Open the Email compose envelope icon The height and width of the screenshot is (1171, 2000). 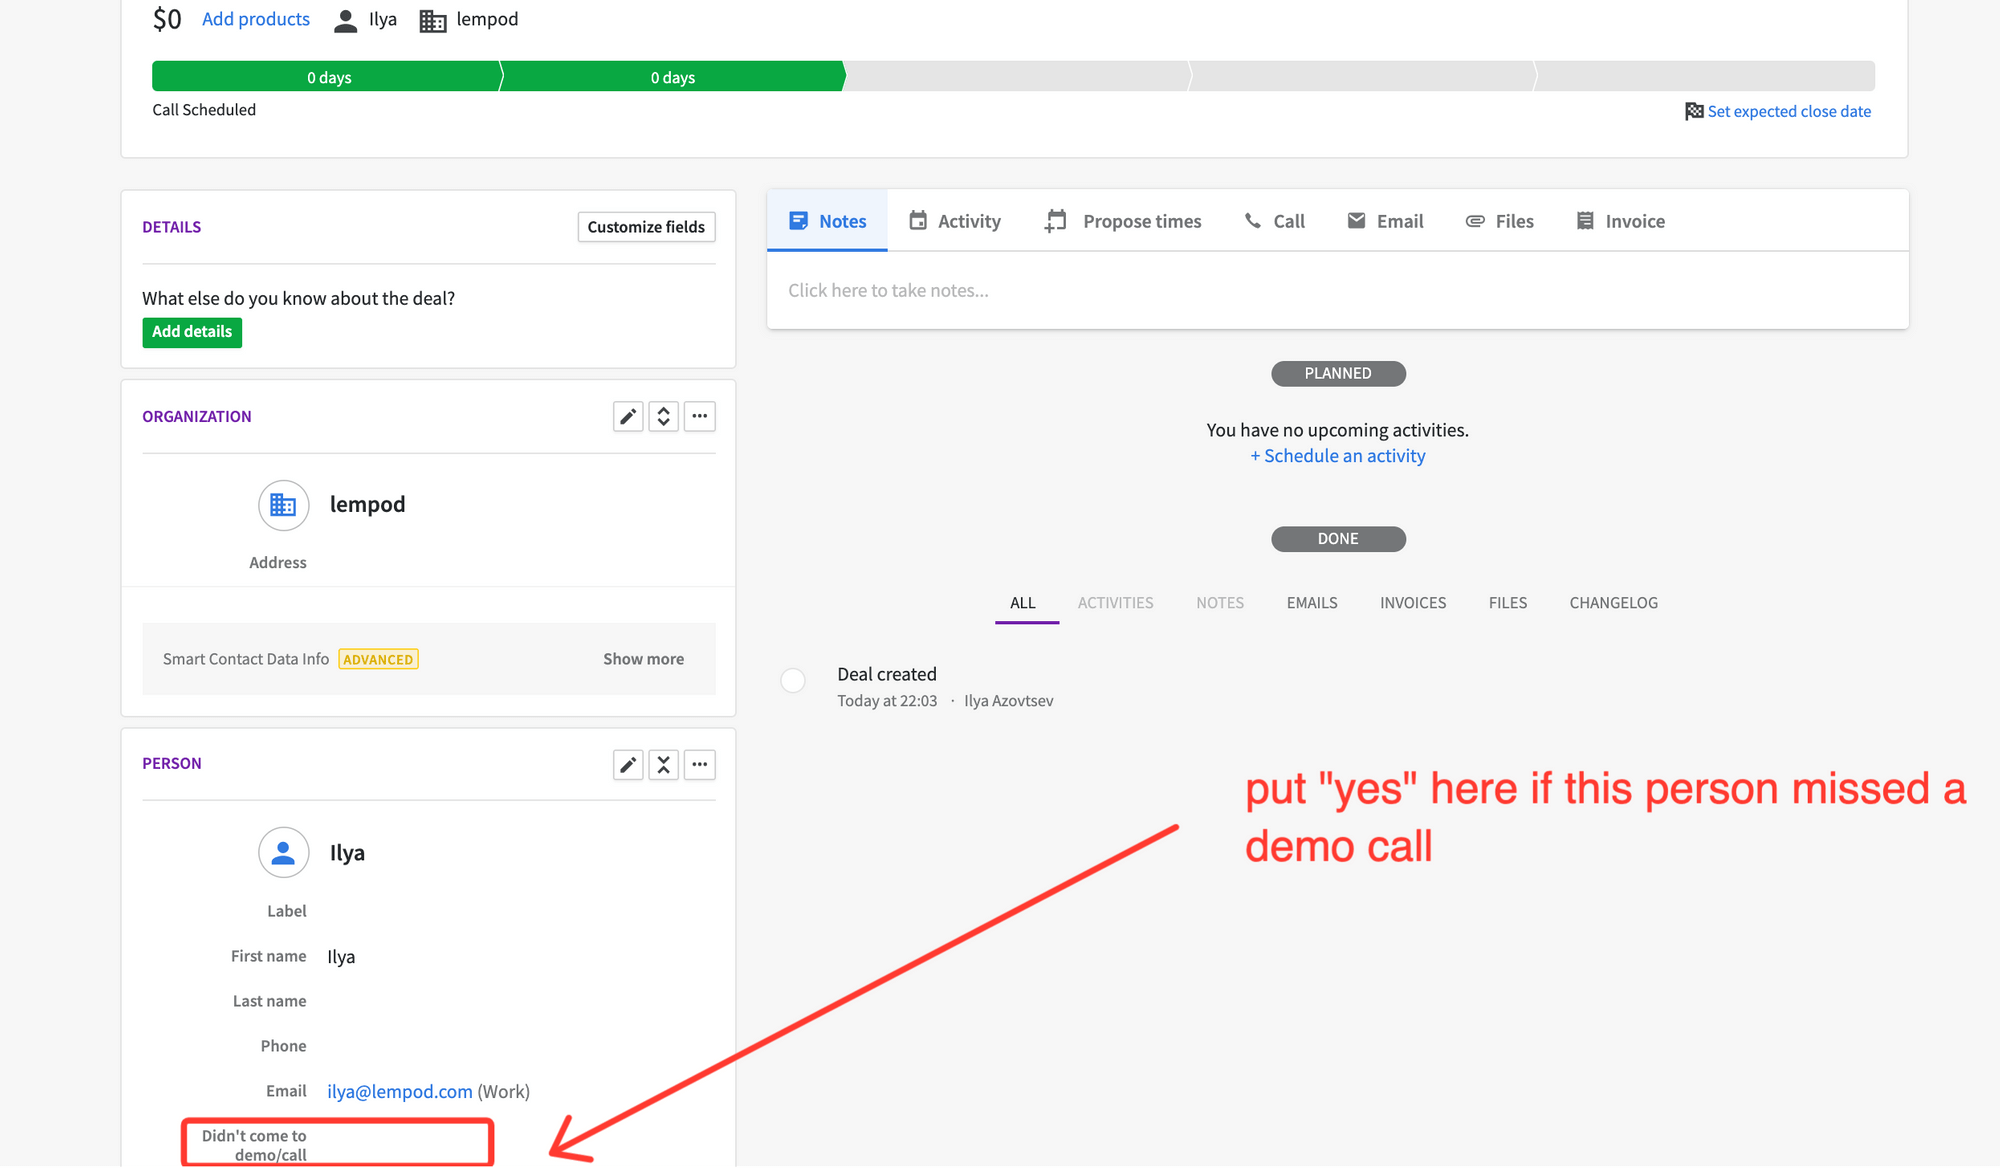[x=1385, y=220]
